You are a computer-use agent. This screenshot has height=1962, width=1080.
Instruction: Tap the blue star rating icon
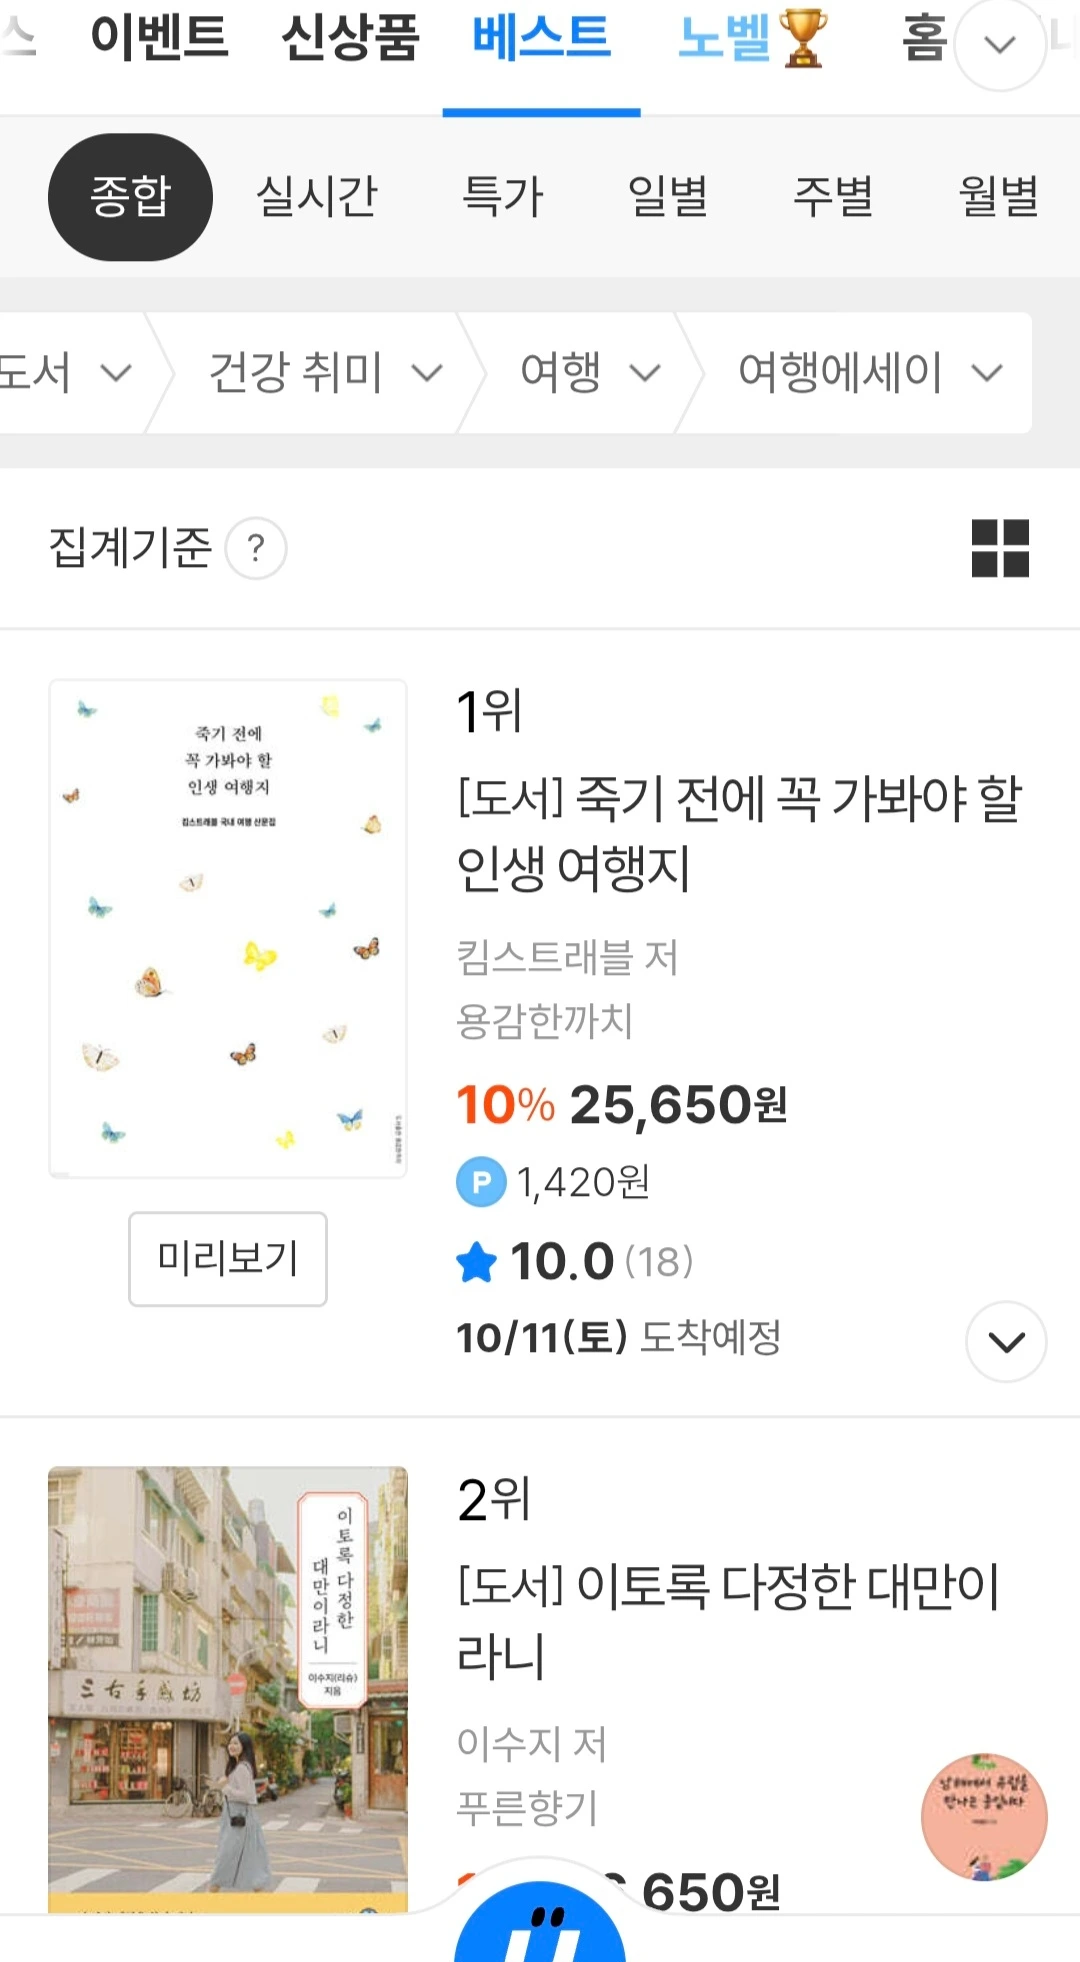click(x=476, y=1261)
